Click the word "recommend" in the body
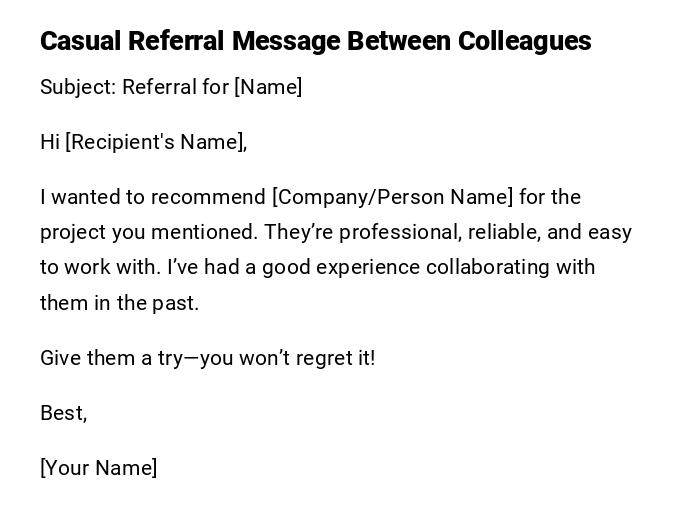This screenshot has width=700, height=530. [x=218, y=197]
